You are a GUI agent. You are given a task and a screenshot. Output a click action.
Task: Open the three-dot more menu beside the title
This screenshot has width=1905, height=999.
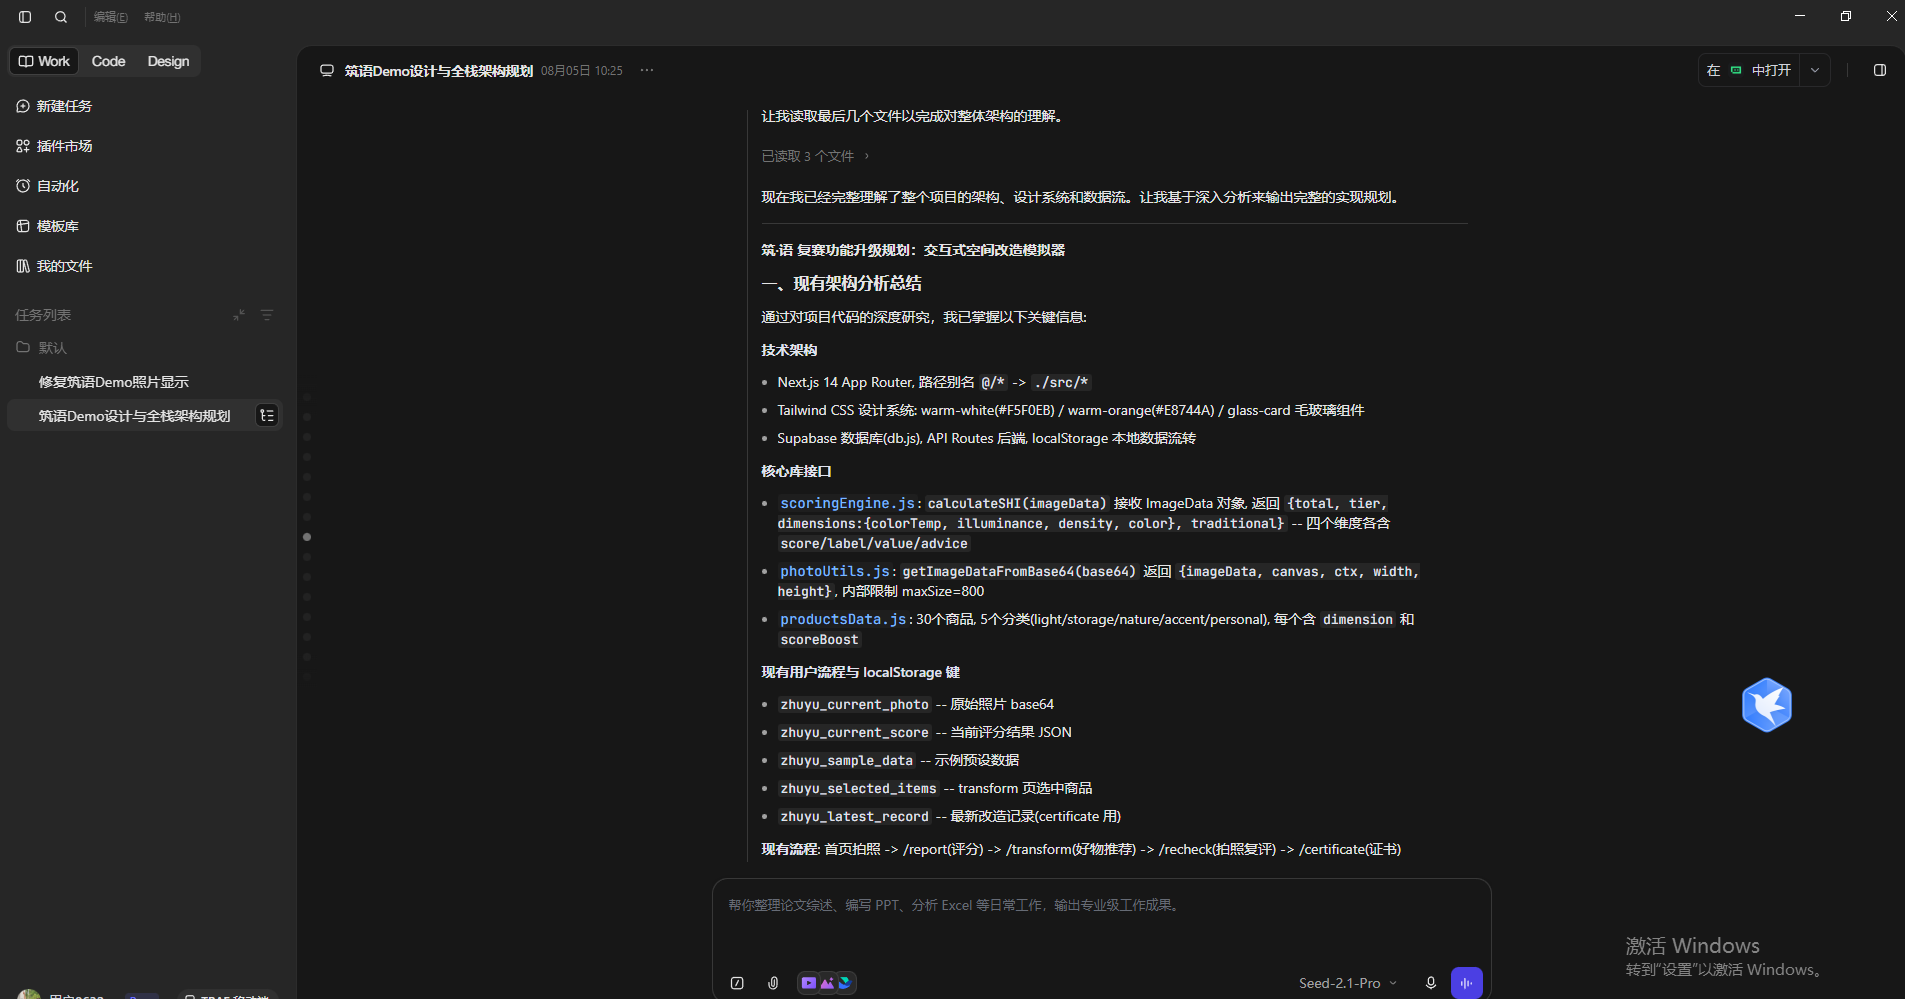(x=647, y=70)
